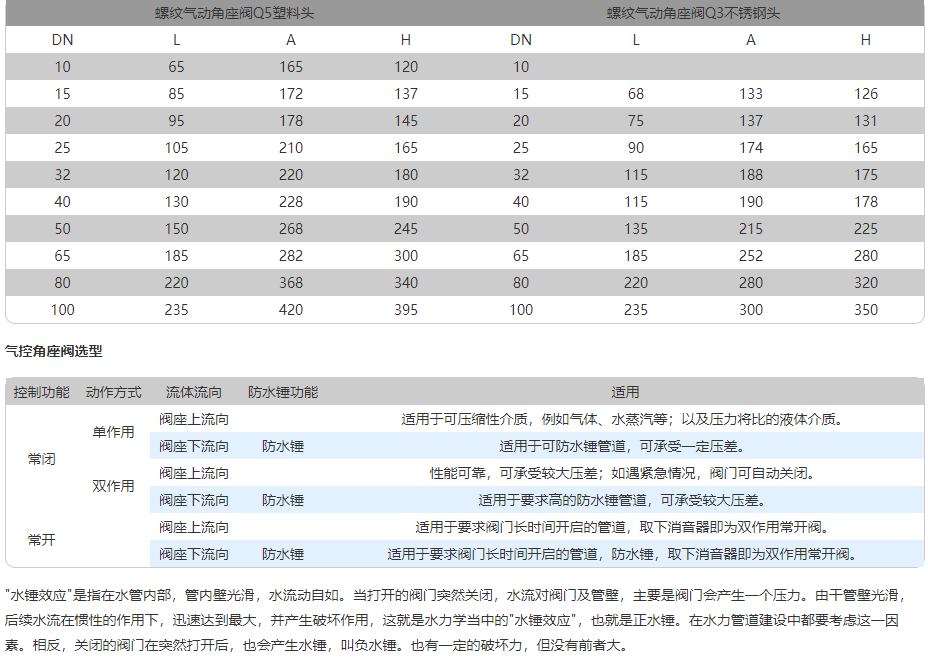Select the 常闭 control function cell

(x=41, y=459)
